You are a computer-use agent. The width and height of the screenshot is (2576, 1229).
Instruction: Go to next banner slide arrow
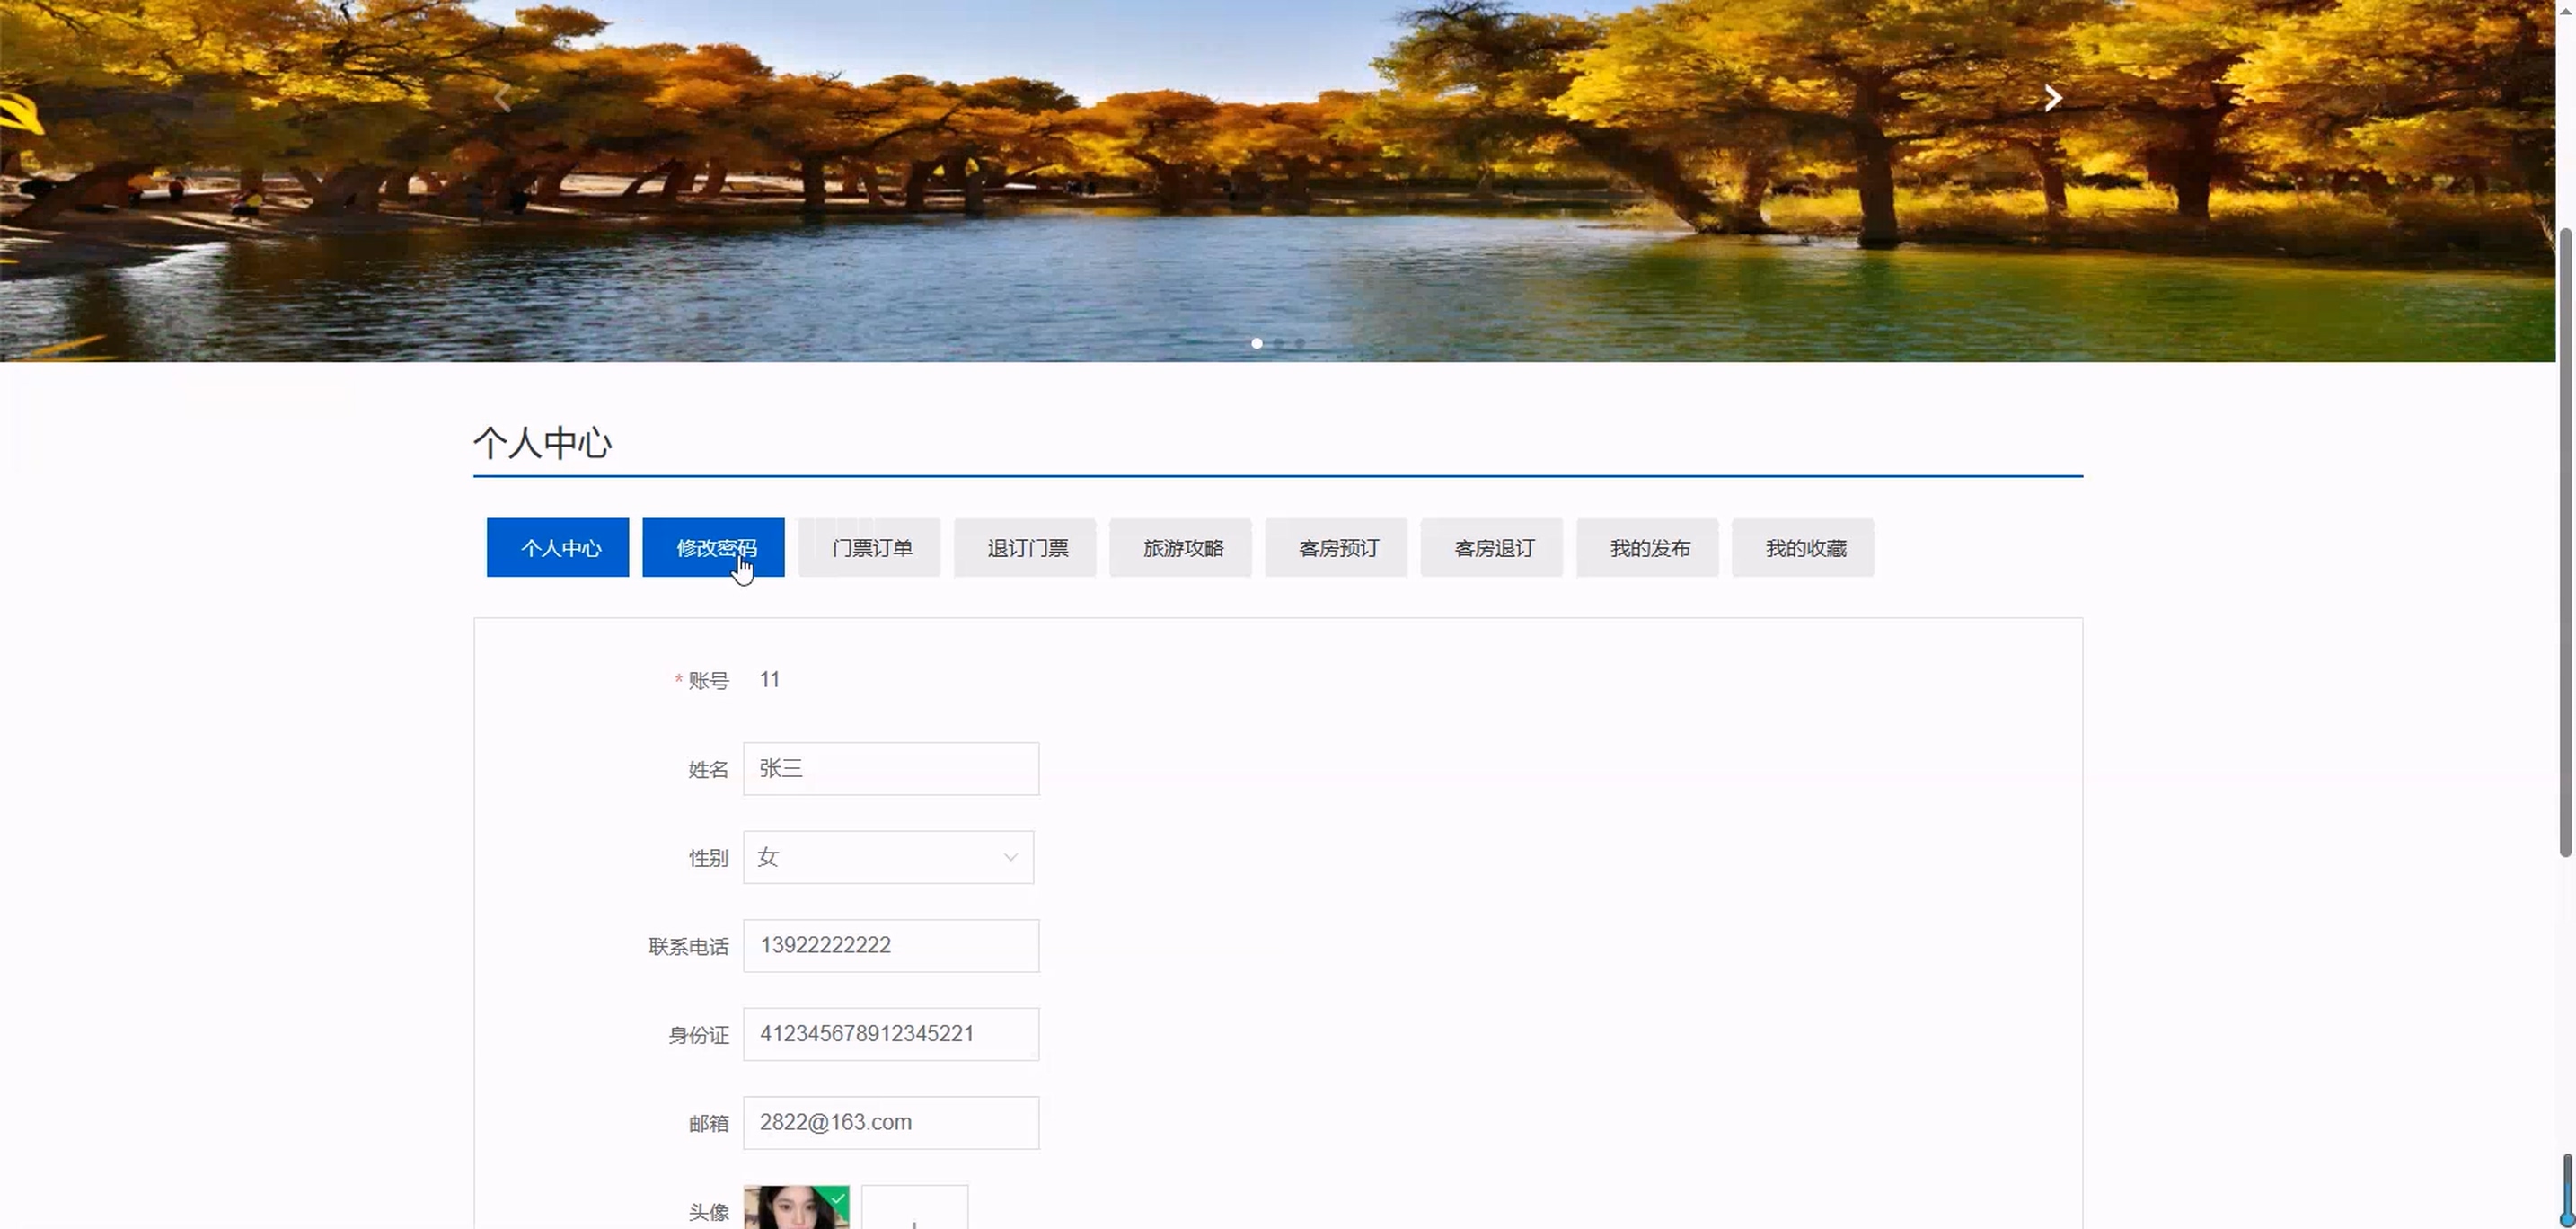(2052, 98)
